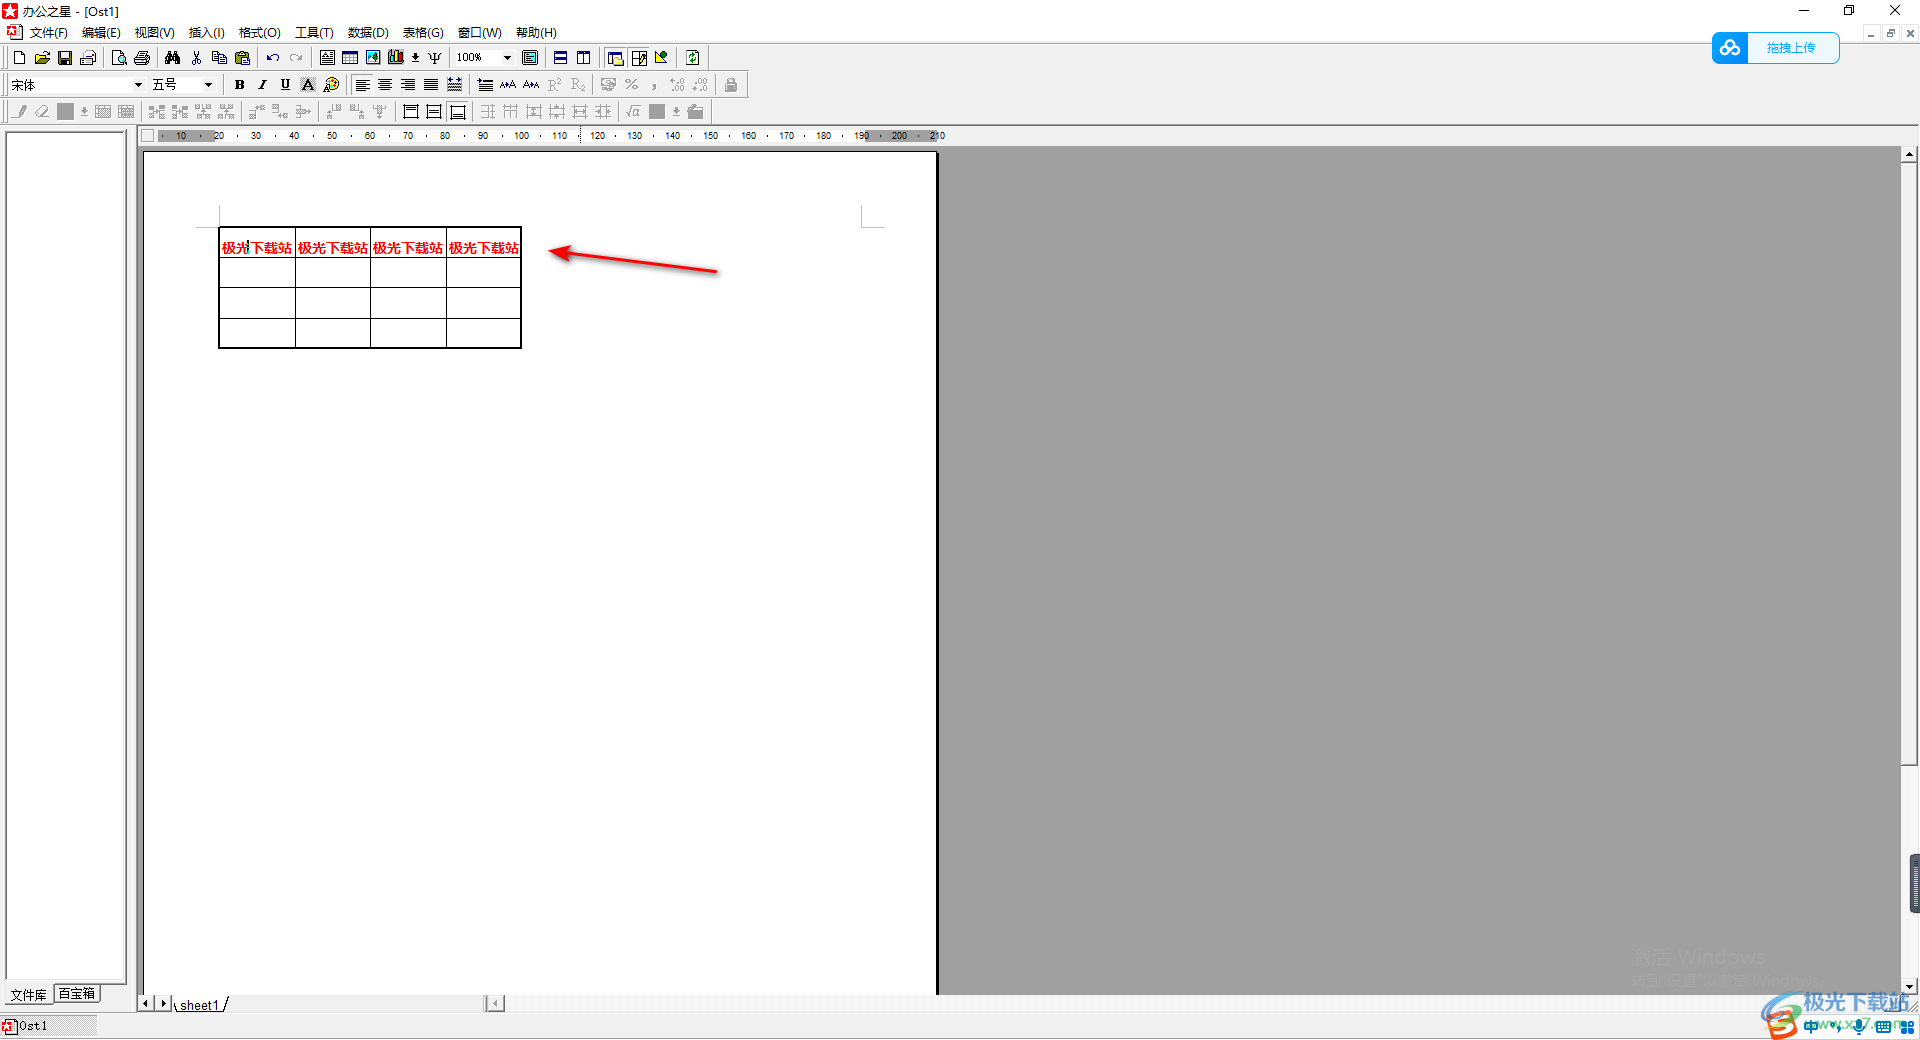
Task: Click sheet navigation left arrow
Action: tap(146, 1003)
